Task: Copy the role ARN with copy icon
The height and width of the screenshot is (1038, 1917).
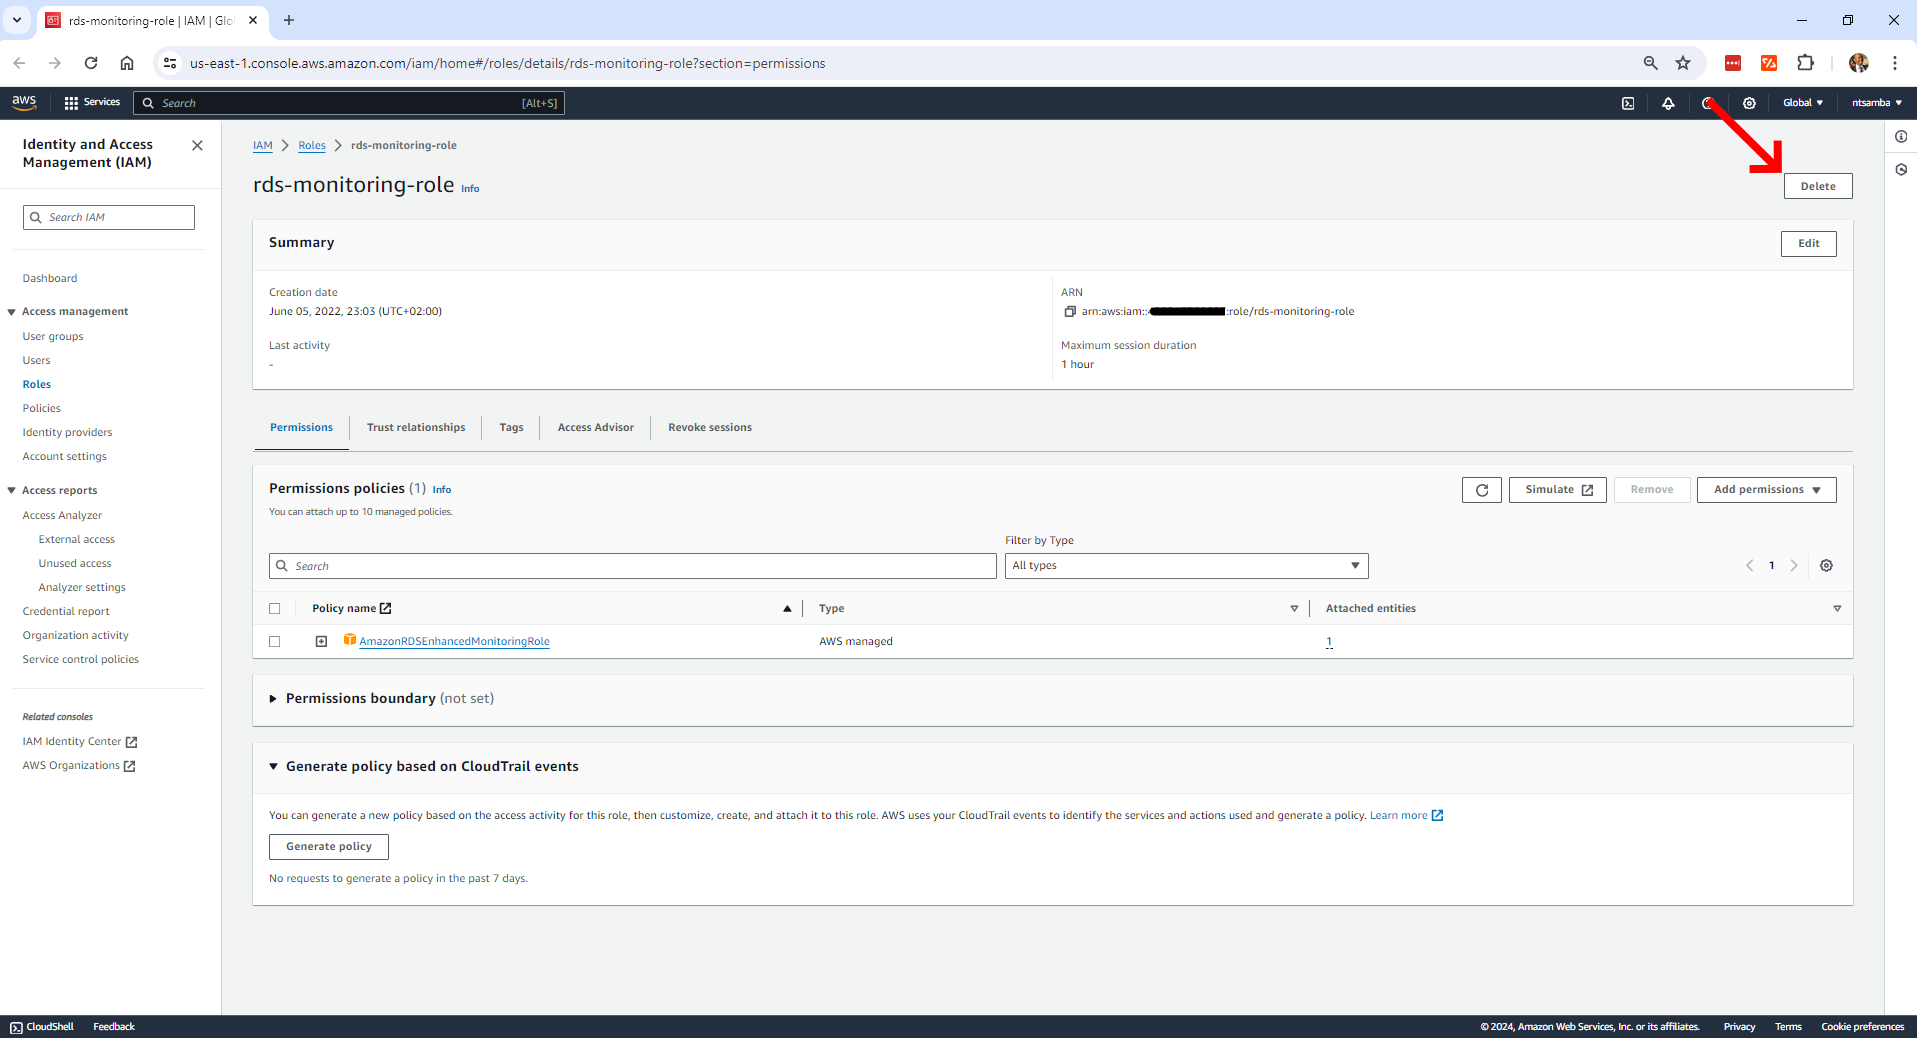Action: (1069, 312)
